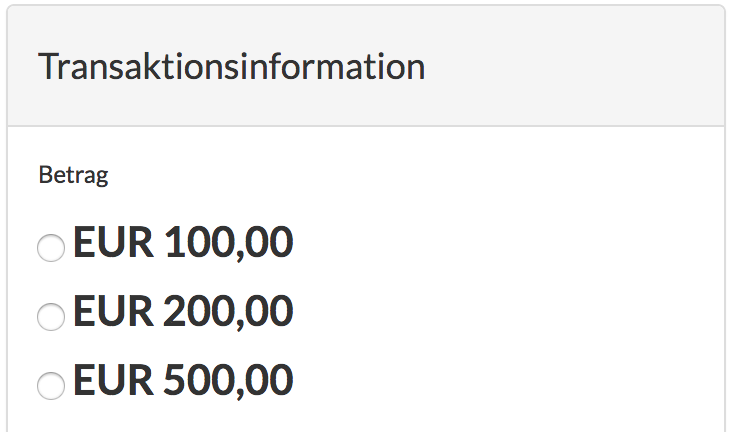The height and width of the screenshot is (432, 734).
Task: Click the Betrag field label
Action: (73, 176)
